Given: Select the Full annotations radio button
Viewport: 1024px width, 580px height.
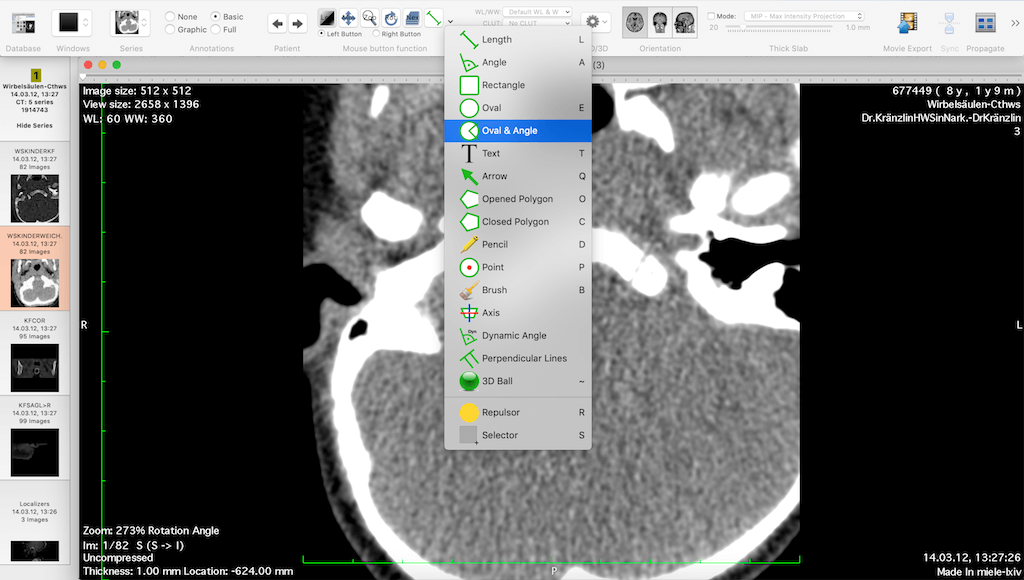Looking at the screenshot, I should 215,30.
